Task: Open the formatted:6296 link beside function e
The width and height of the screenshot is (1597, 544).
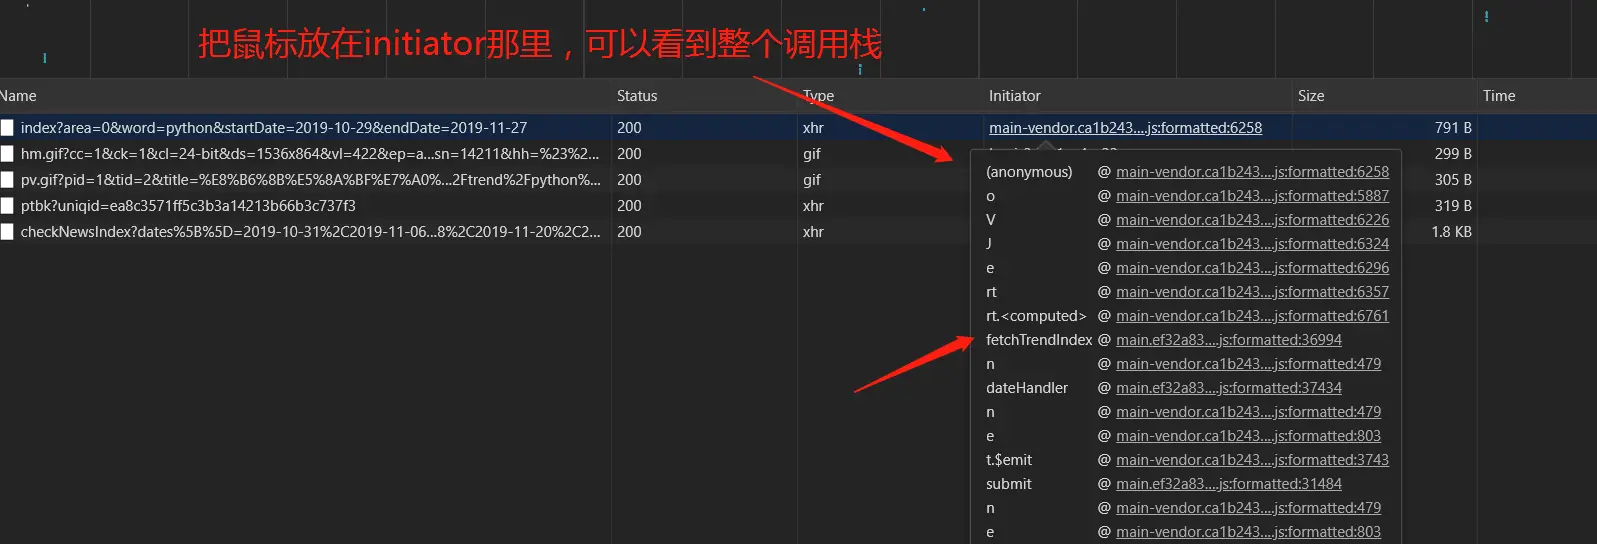Action: click(1252, 268)
